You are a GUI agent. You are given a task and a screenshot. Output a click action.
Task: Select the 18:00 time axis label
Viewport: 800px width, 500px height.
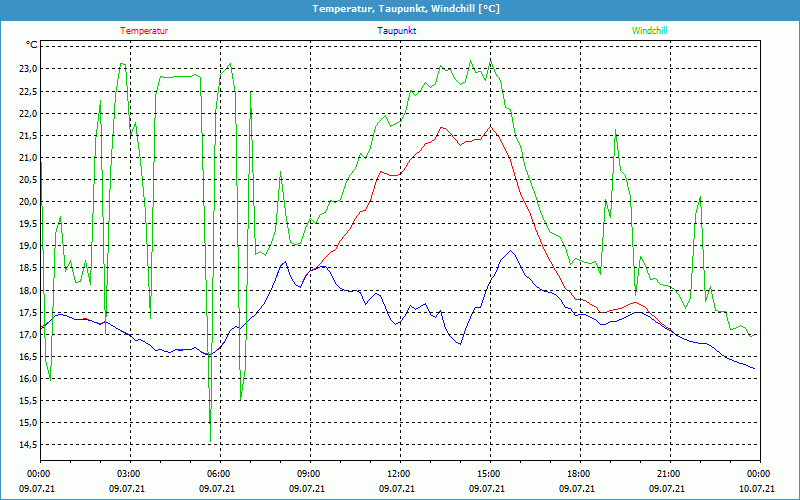(579, 474)
